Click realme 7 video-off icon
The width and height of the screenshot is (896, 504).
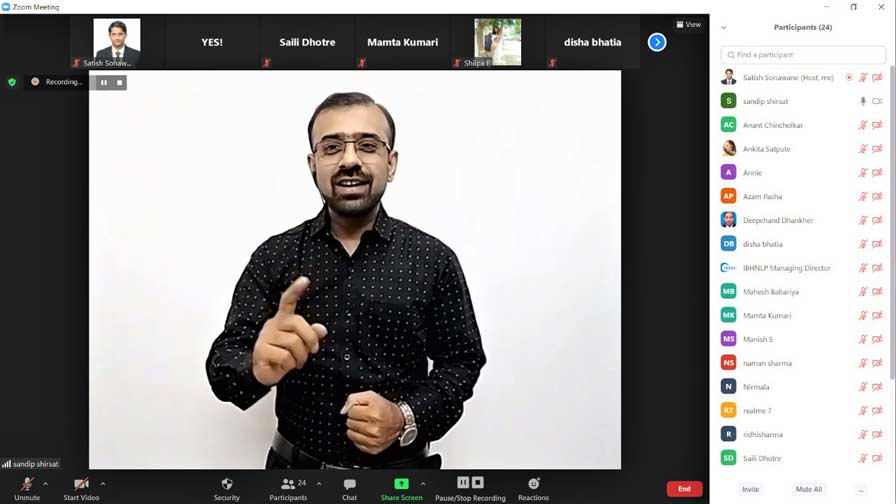tap(877, 411)
